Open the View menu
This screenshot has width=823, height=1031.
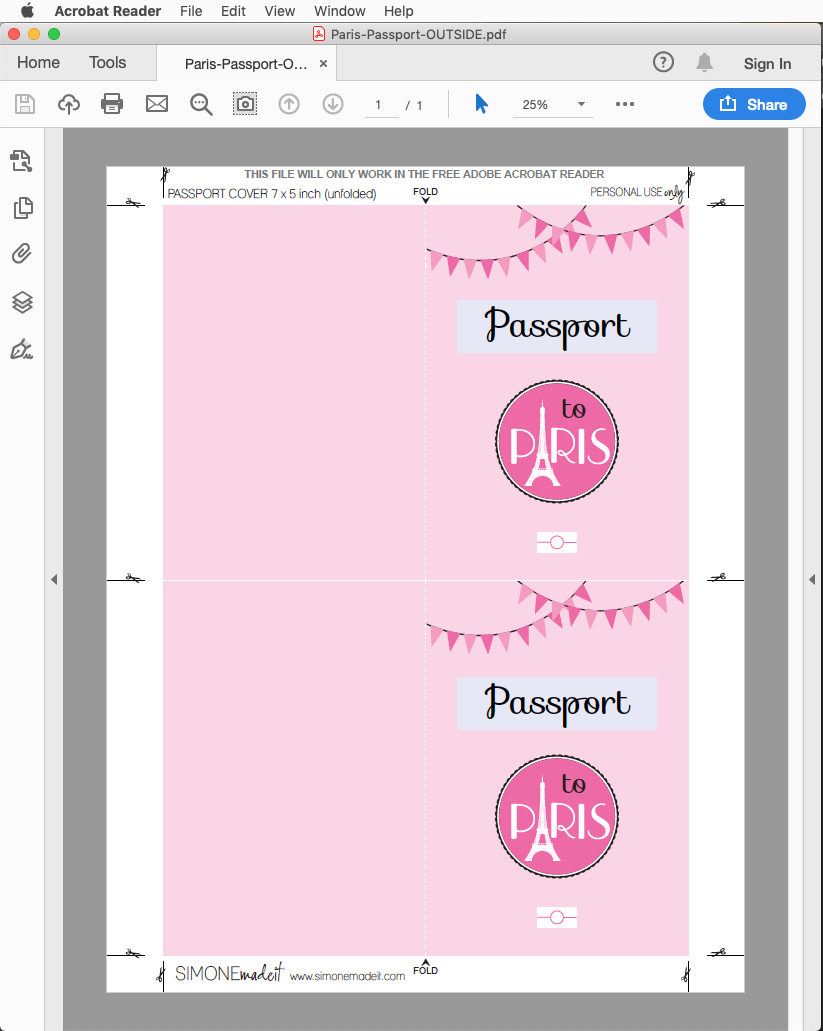tap(279, 11)
